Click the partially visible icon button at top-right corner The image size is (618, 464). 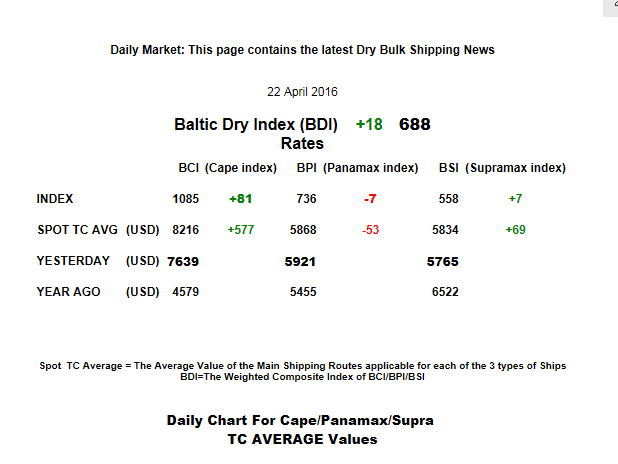tap(611, 8)
